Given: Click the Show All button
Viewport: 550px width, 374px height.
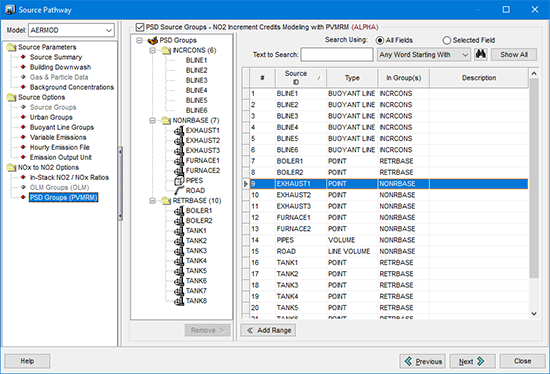Looking at the screenshot, I should (514, 55).
